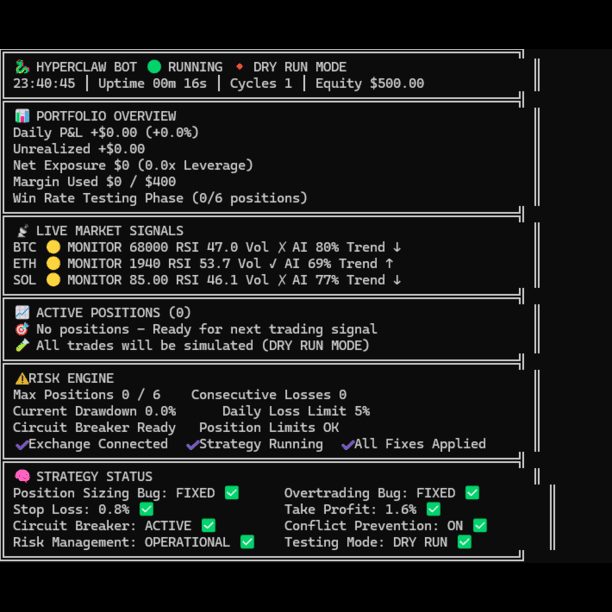
Task: Click the dragon icon beside HYPERCLAW BOT
Action: 22,67
